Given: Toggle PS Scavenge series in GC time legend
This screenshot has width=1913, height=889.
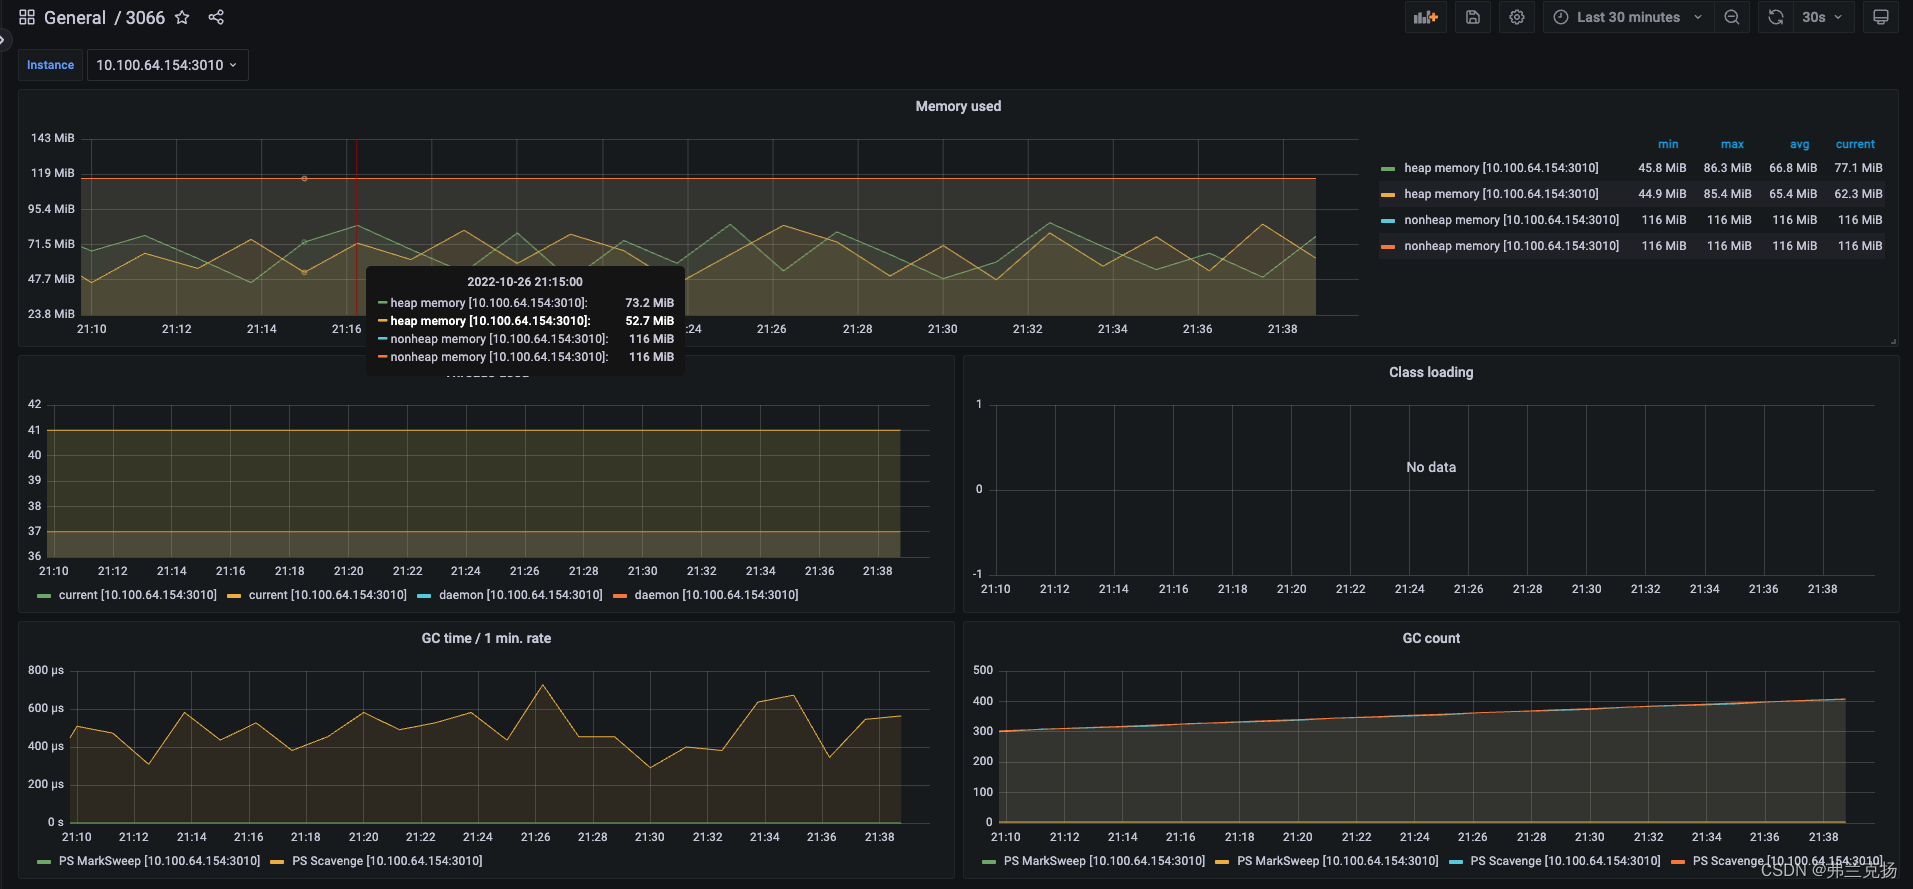Looking at the screenshot, I should pyautogui.click(x=387, y=861).
